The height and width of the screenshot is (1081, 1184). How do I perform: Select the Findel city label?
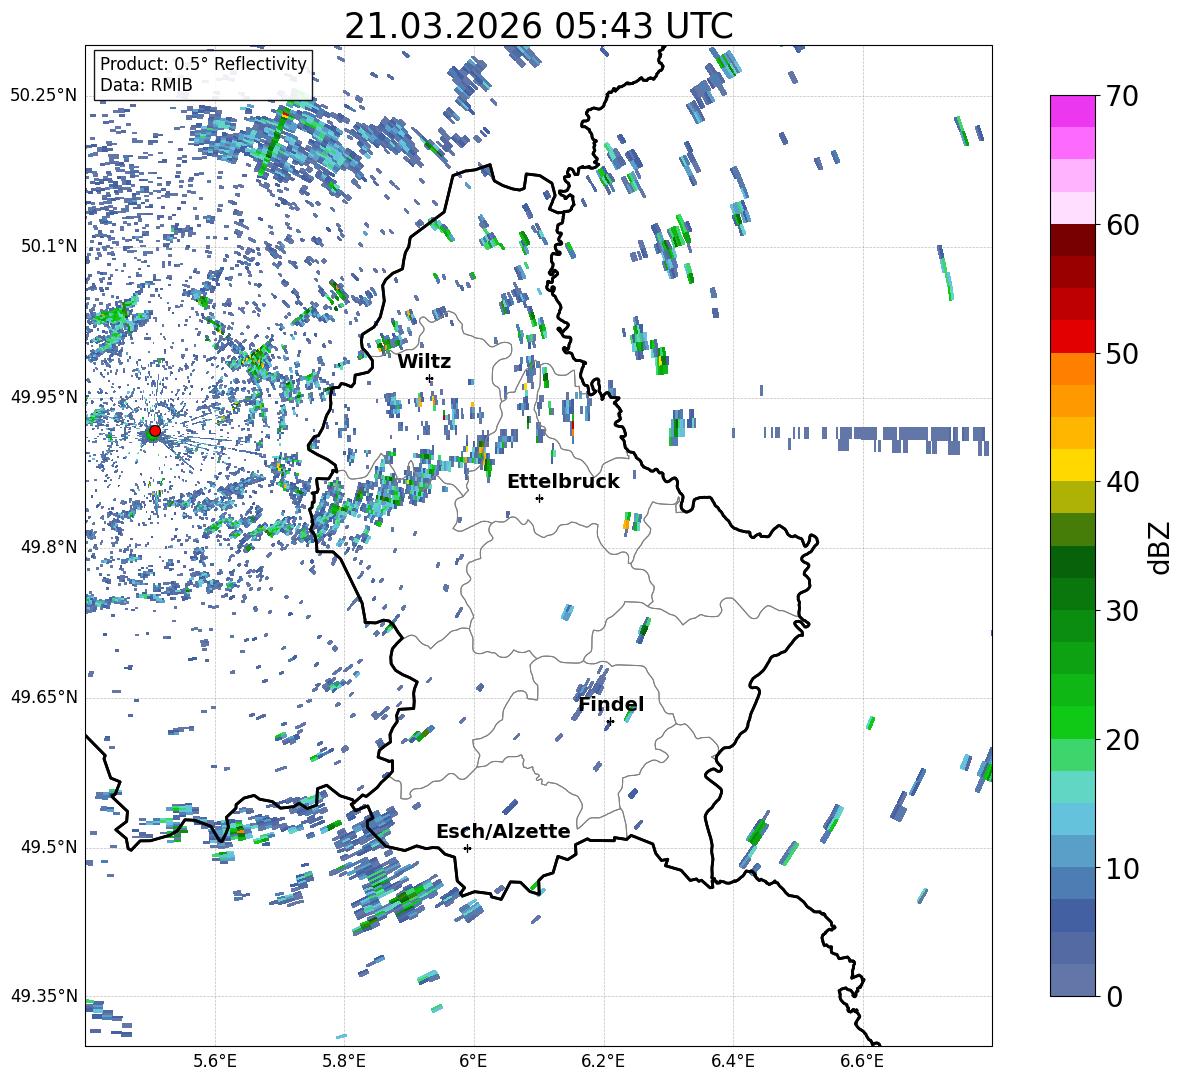[x=611, y=704]
